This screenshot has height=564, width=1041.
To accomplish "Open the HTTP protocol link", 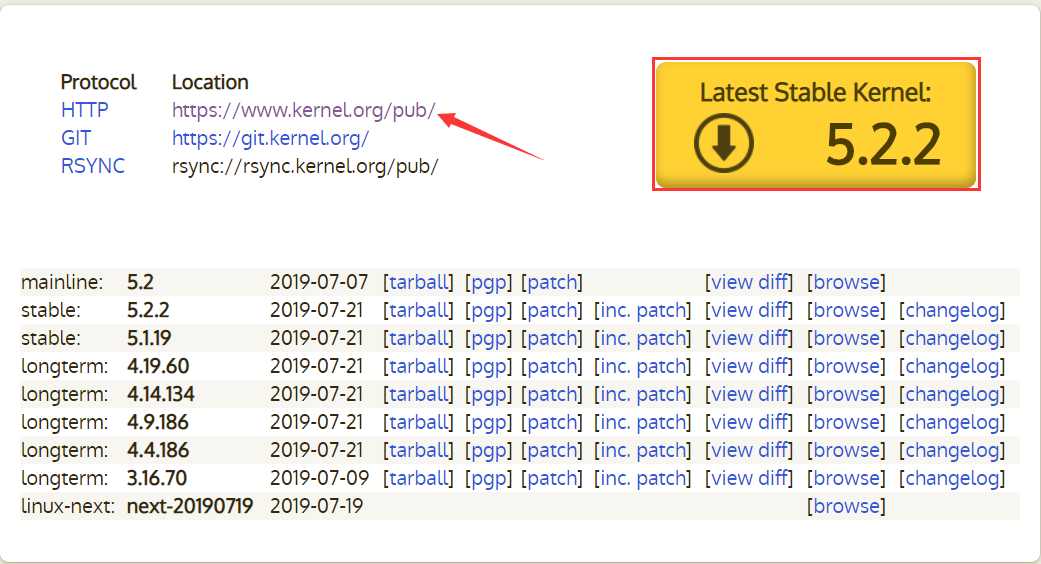I will pyautogui.click(x=84, y=109).
